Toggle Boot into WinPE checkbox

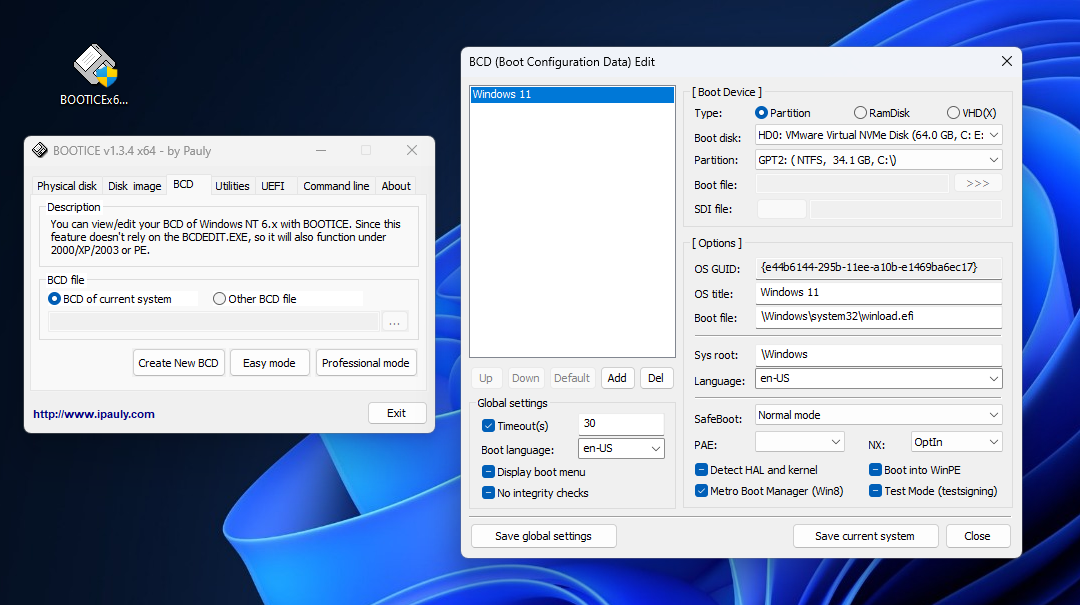(x=875, y=470)
